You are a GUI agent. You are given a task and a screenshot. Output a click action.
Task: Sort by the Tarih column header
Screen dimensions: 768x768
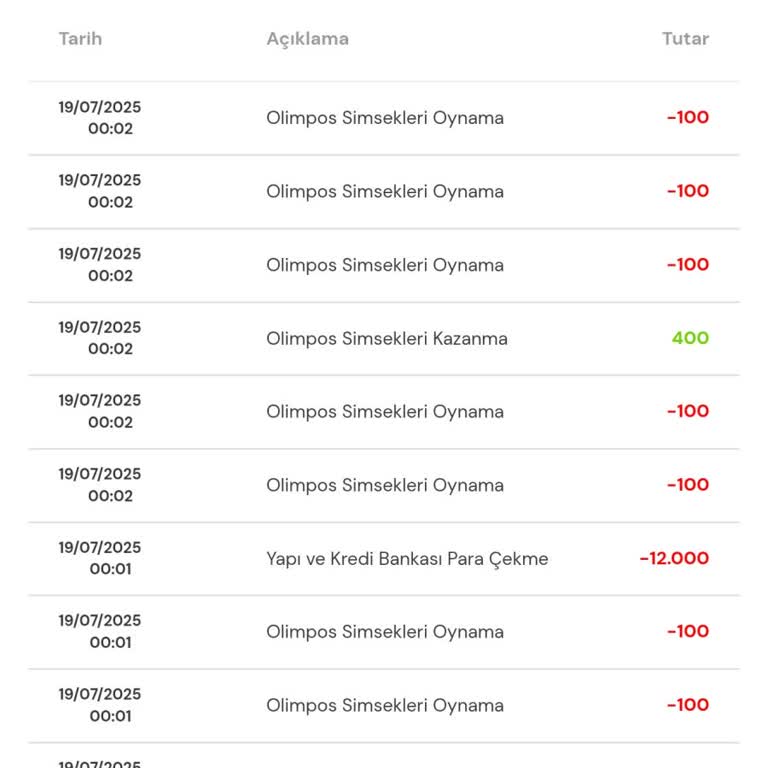coord(80,39)
